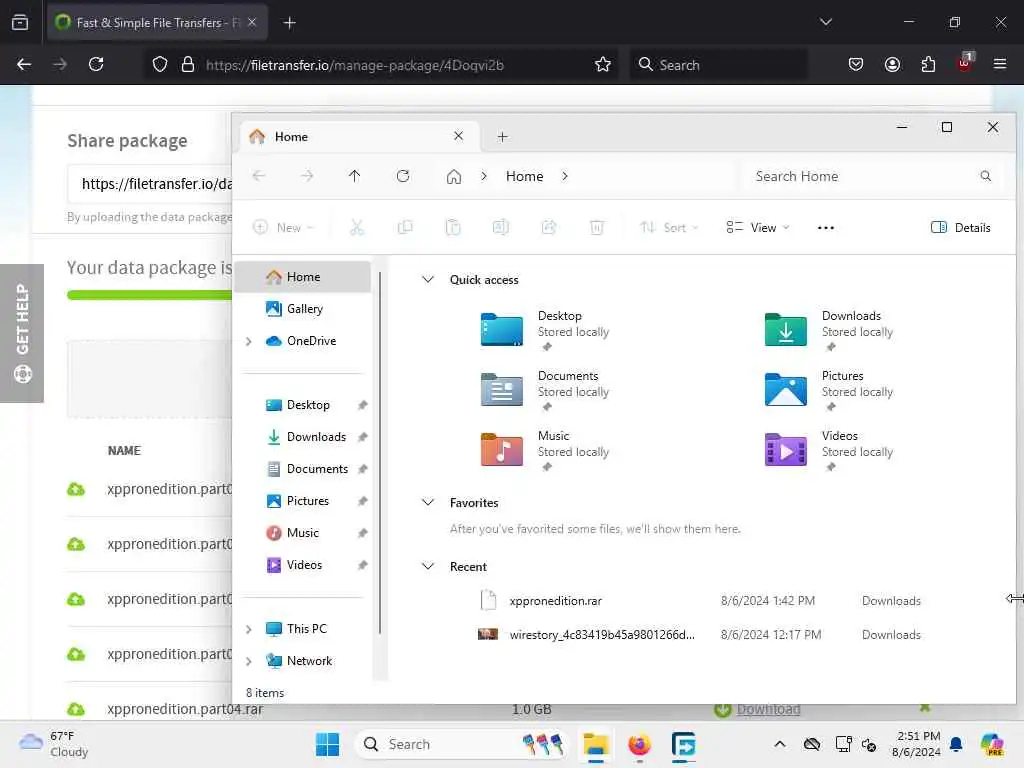Screen dimensions: 1024x768
Task: Open Windows Start menu
Action: pos(327,744)
